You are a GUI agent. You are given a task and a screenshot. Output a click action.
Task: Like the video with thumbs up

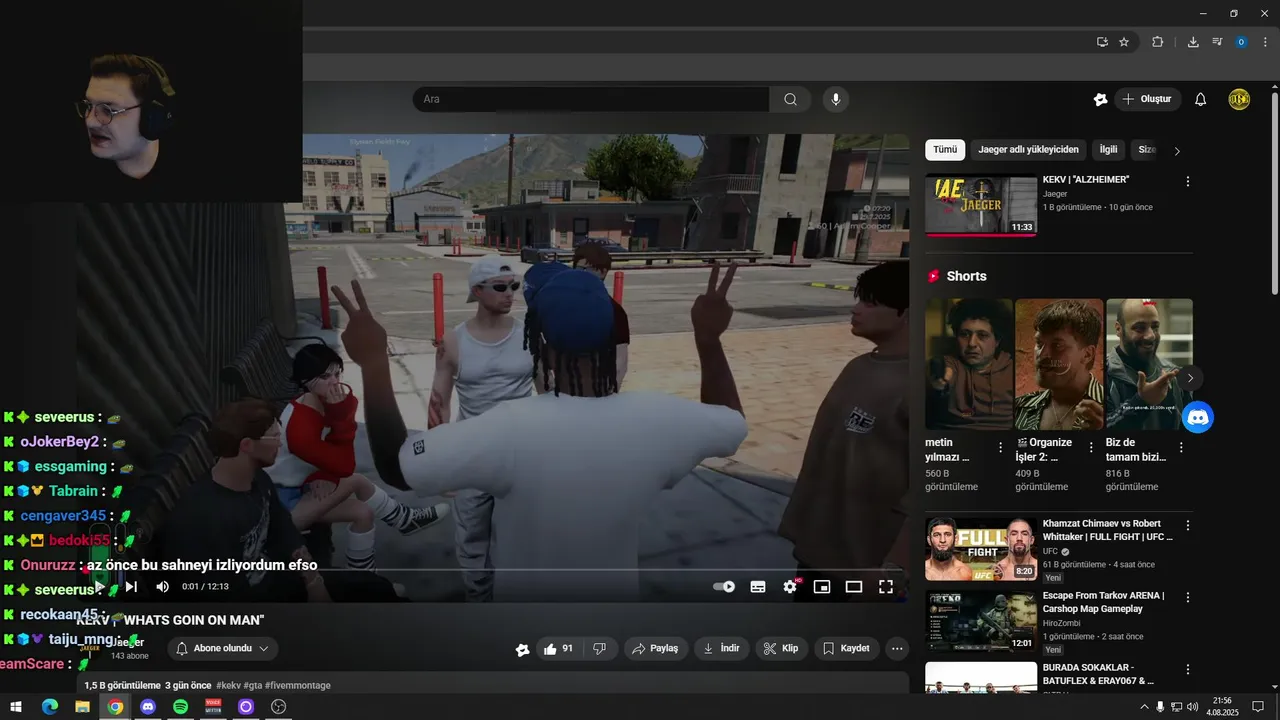(559, 648)
